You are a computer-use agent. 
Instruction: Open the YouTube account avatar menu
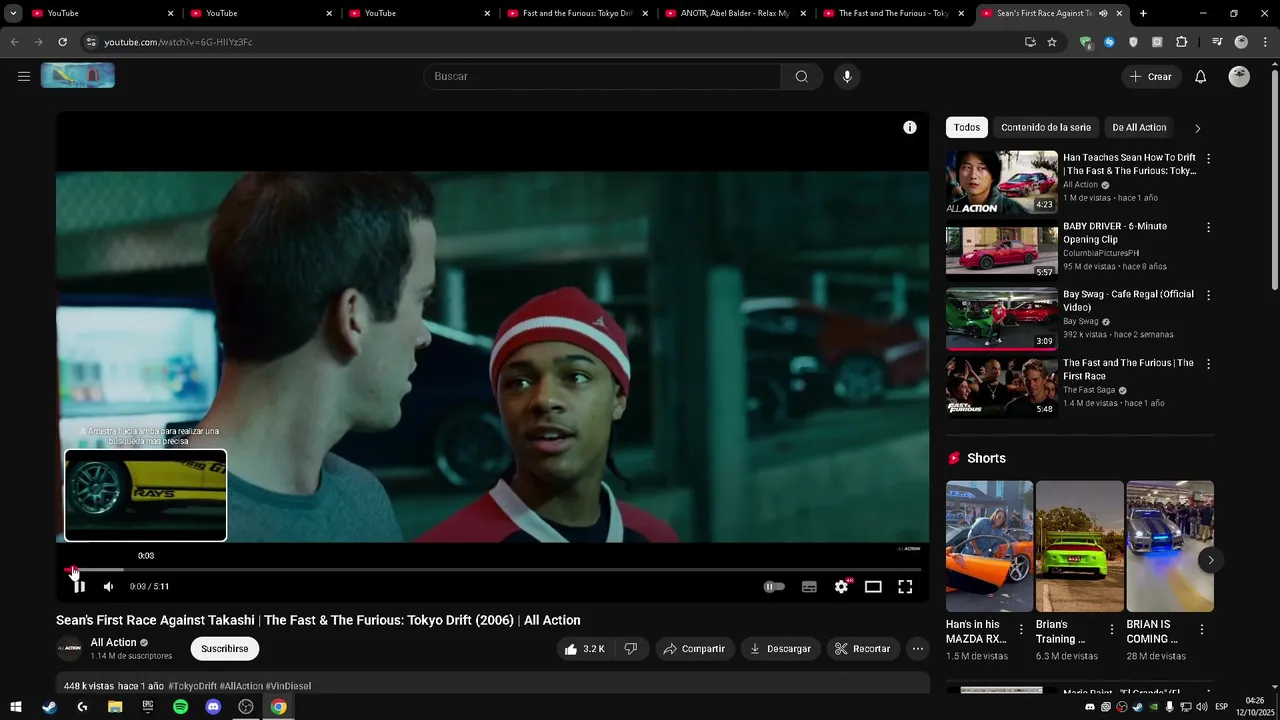click(x=1239, y=77)
